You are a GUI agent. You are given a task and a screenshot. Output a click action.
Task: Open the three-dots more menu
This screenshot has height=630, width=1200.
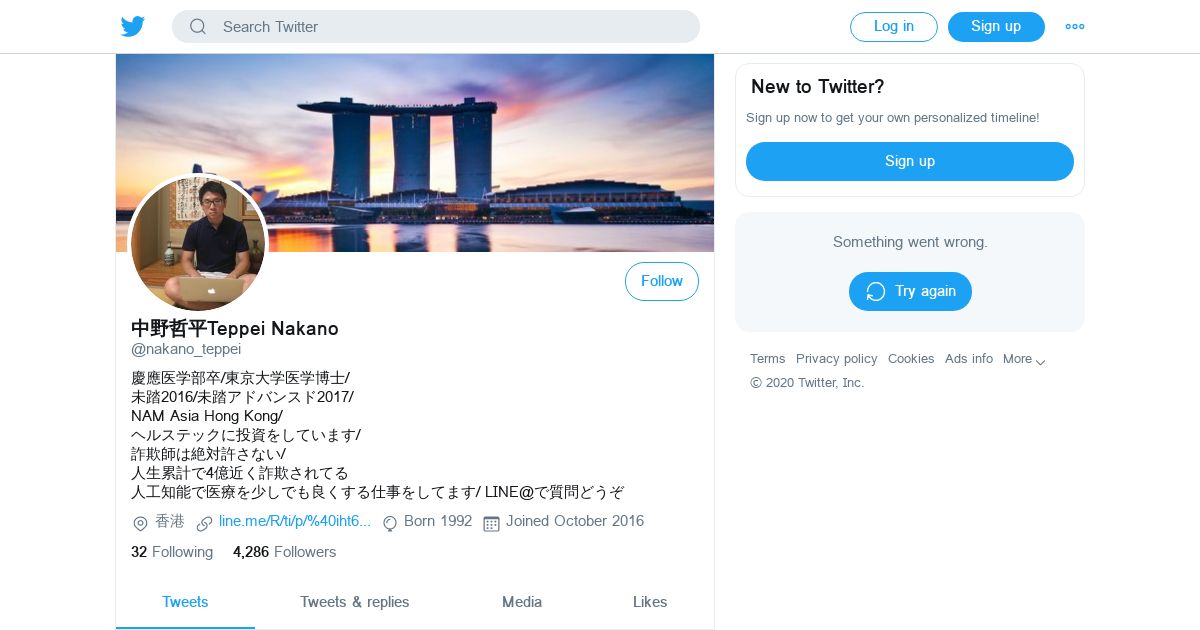pos(1075,27)
